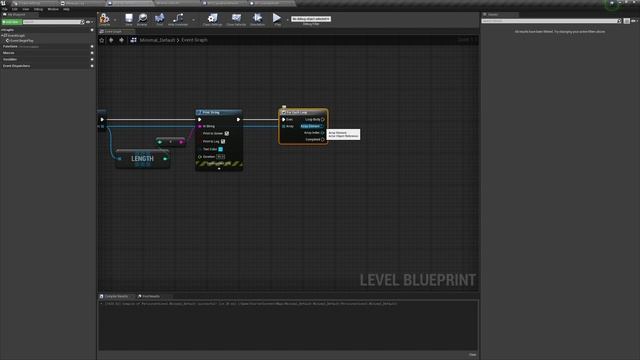Open the Help menu
This screenshot has width=640, height=360.
pos(66,9)
